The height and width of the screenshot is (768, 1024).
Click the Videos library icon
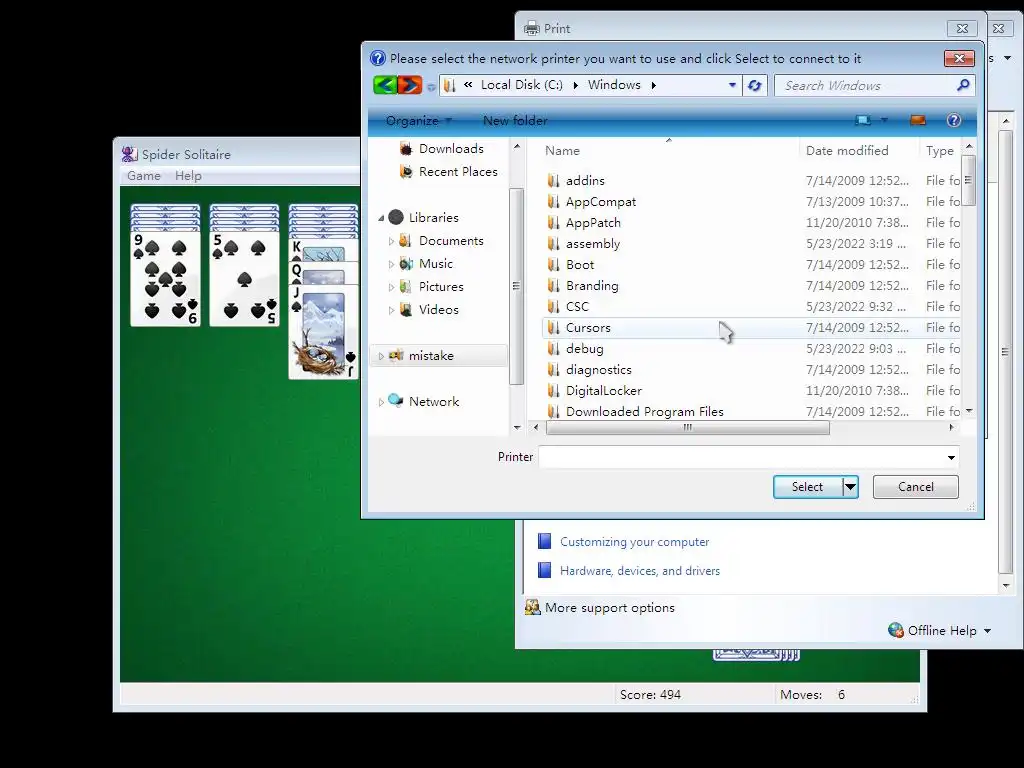point(406,310)
